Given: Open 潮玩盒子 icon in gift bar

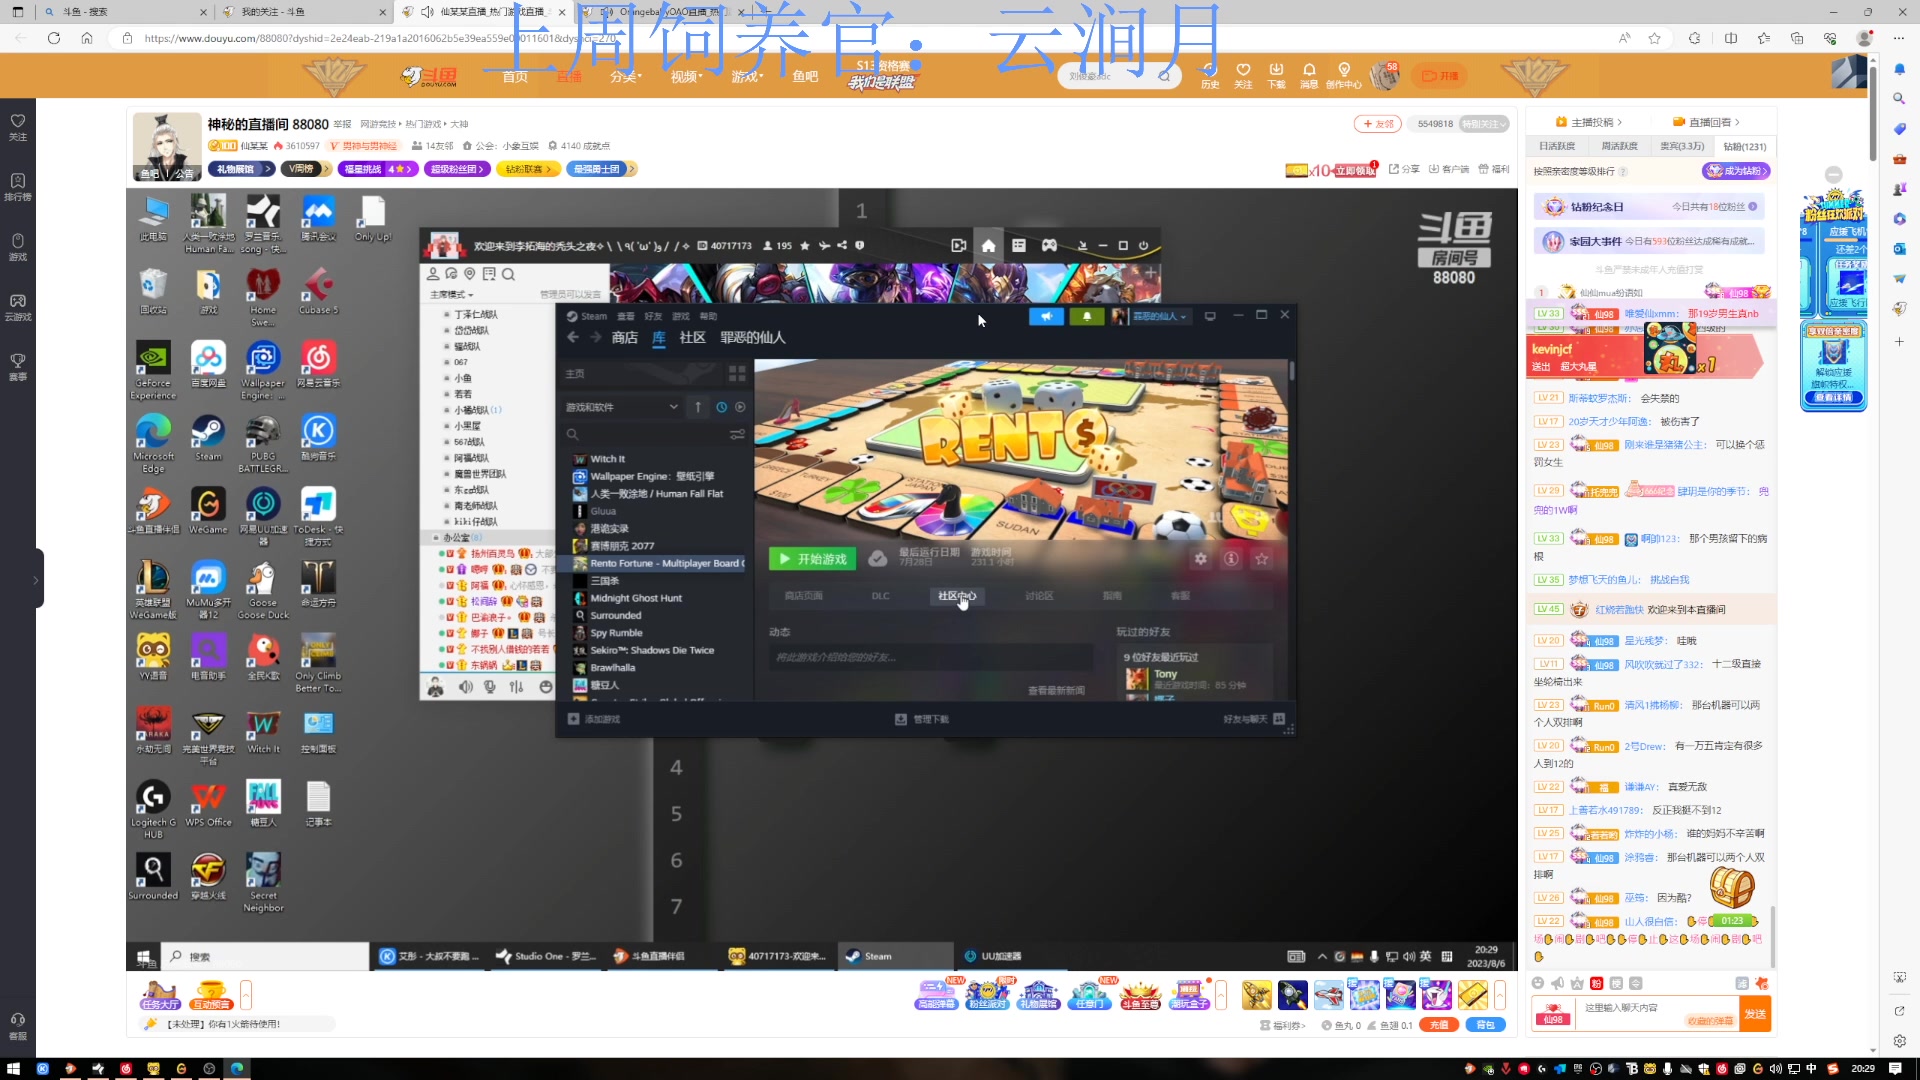Looking at the screenshot, I should pyautogui.click(x=1190, y=995).
